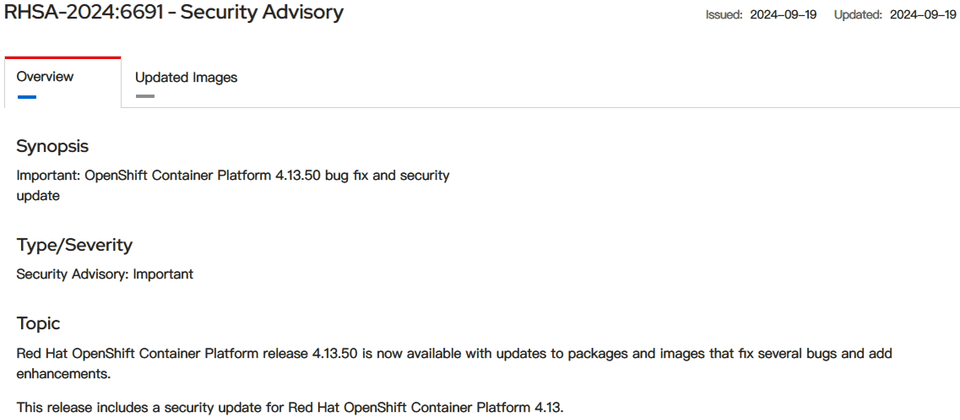Click the gray indicator under Updated Images
The width and height of the screenshot is (960, 420).
click(x=145, y=97)
